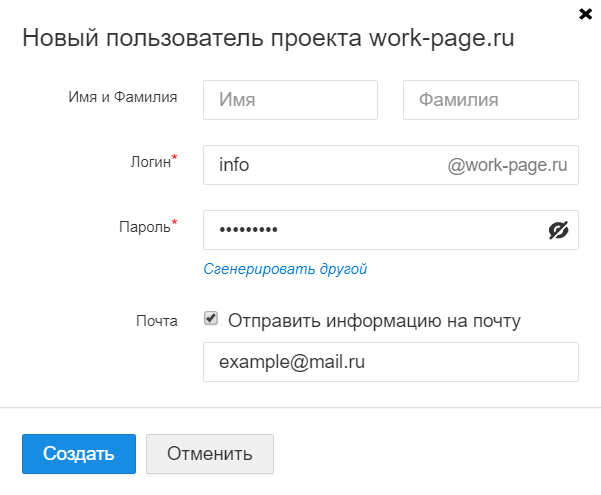Click into the masked password field
Screen dimensions: 601x495
click(x=370, y=230)
